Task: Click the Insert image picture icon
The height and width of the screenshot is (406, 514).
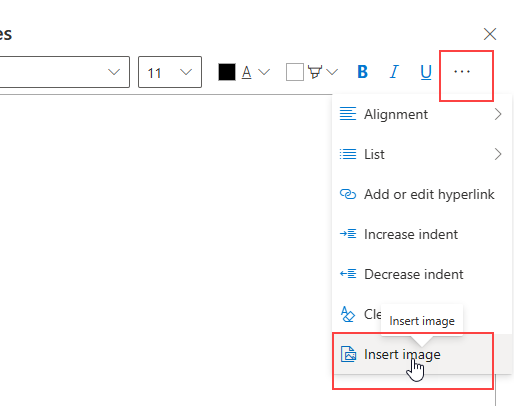Action: [348, 354]
